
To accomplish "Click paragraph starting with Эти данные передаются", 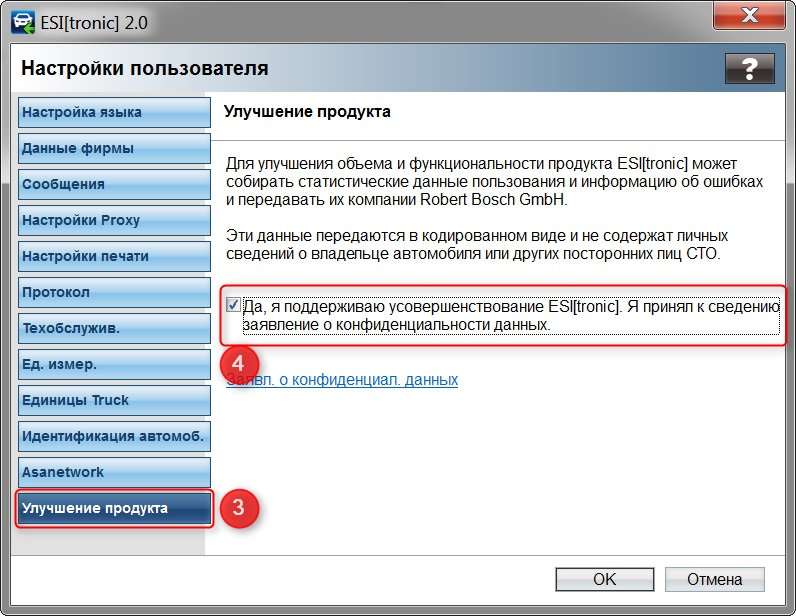I will coord(477,244).
